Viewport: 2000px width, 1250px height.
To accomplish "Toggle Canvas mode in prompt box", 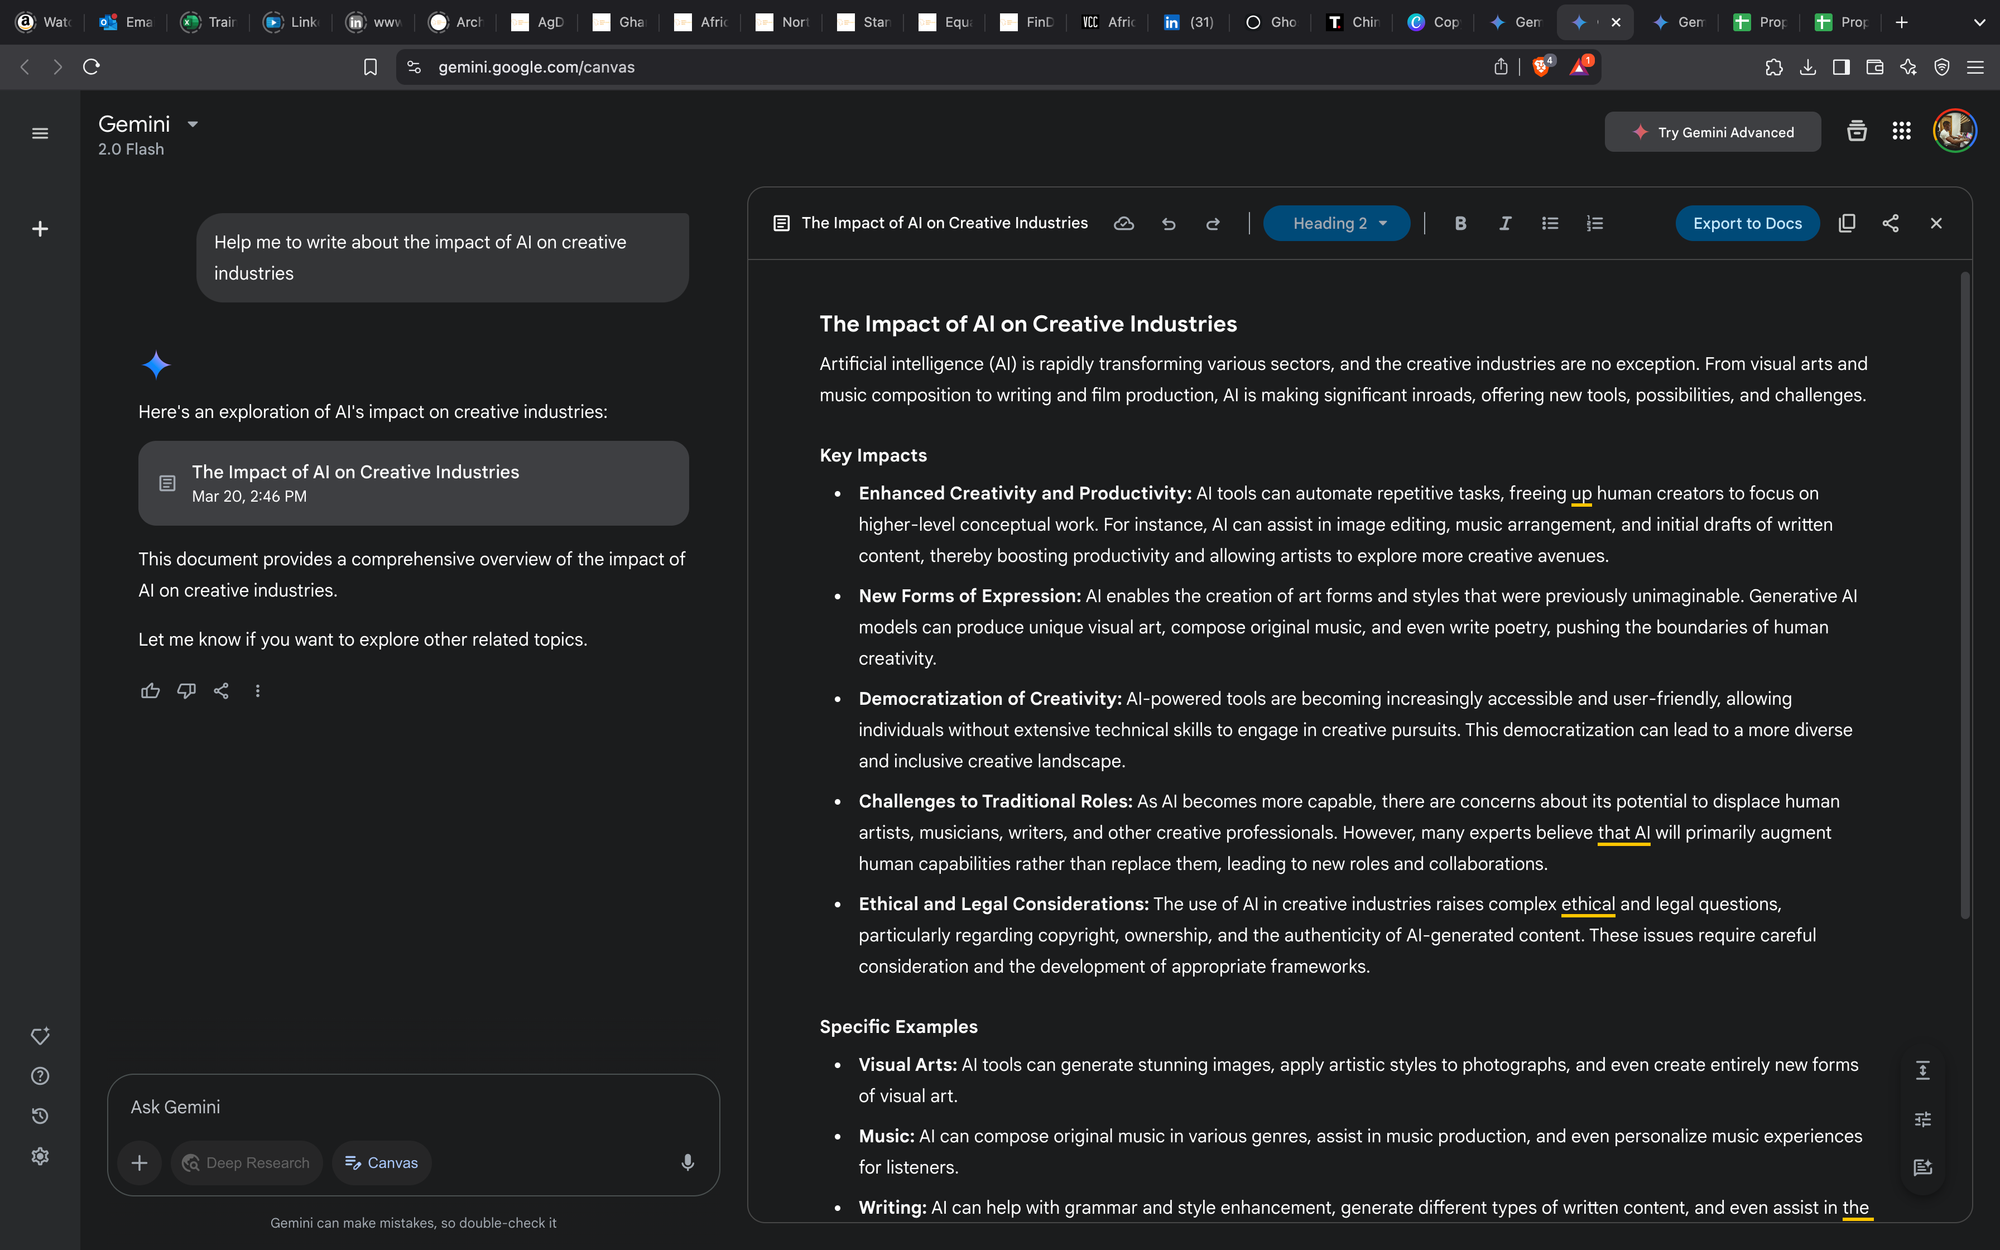I will [x=381, y=1163].
